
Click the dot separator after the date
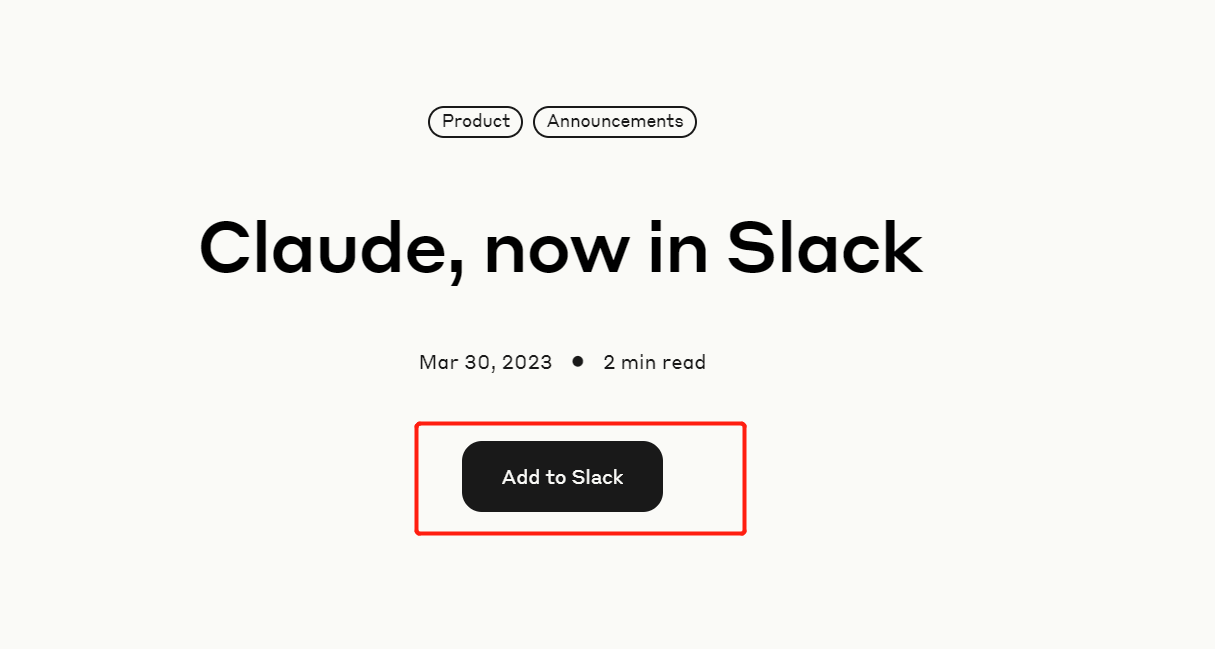tap(578, 361)
